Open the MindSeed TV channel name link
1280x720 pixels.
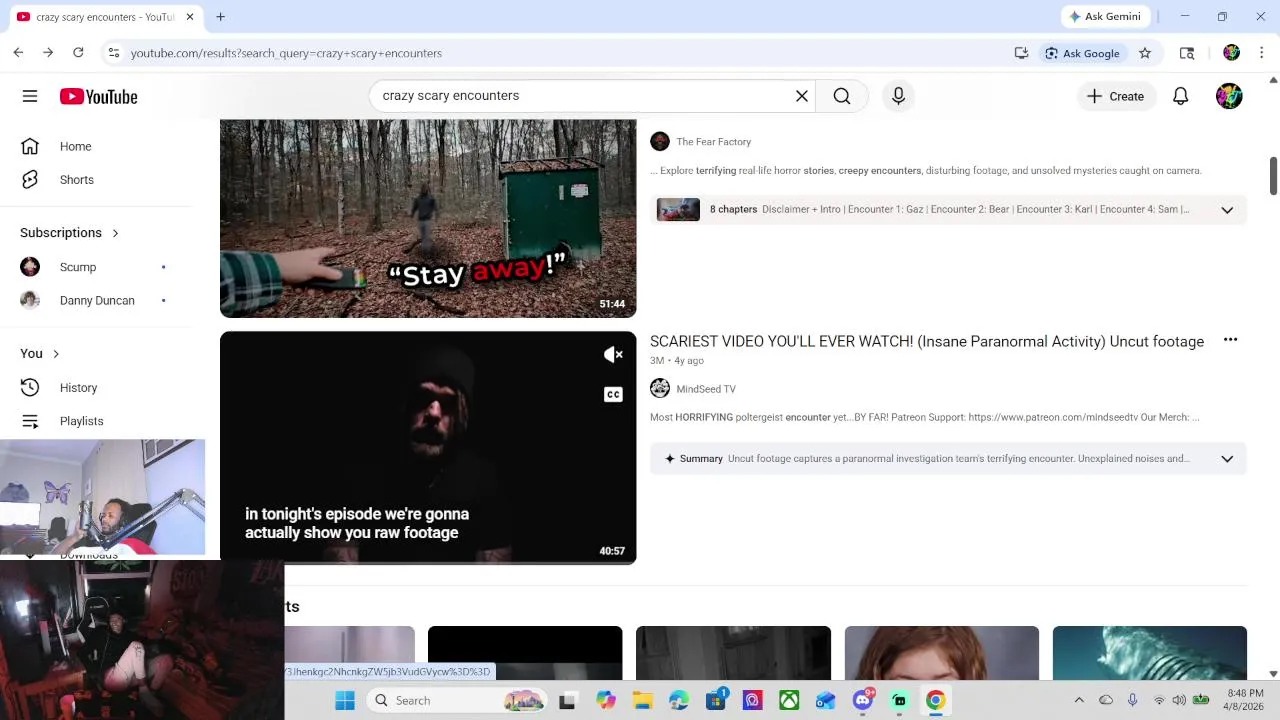click(x=706, y=389)
